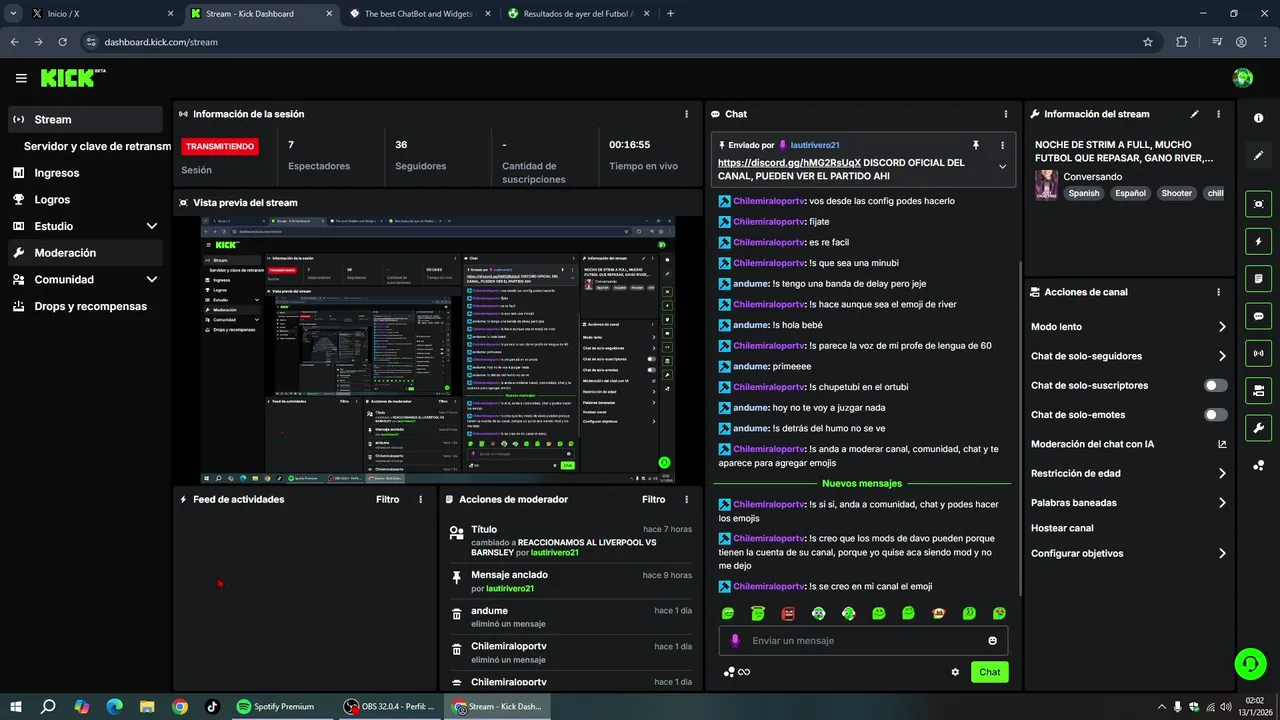Open options menu of Feed de actividades
This screenshot has width=1280, height=720.
pos(420,499)
